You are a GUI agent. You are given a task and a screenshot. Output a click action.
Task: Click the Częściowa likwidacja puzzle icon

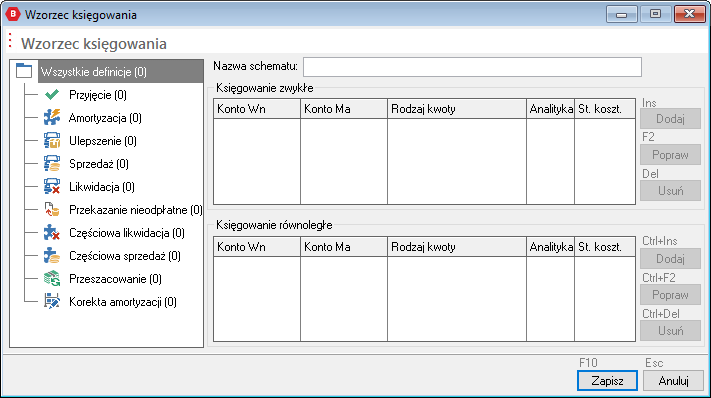click(52, 233)
